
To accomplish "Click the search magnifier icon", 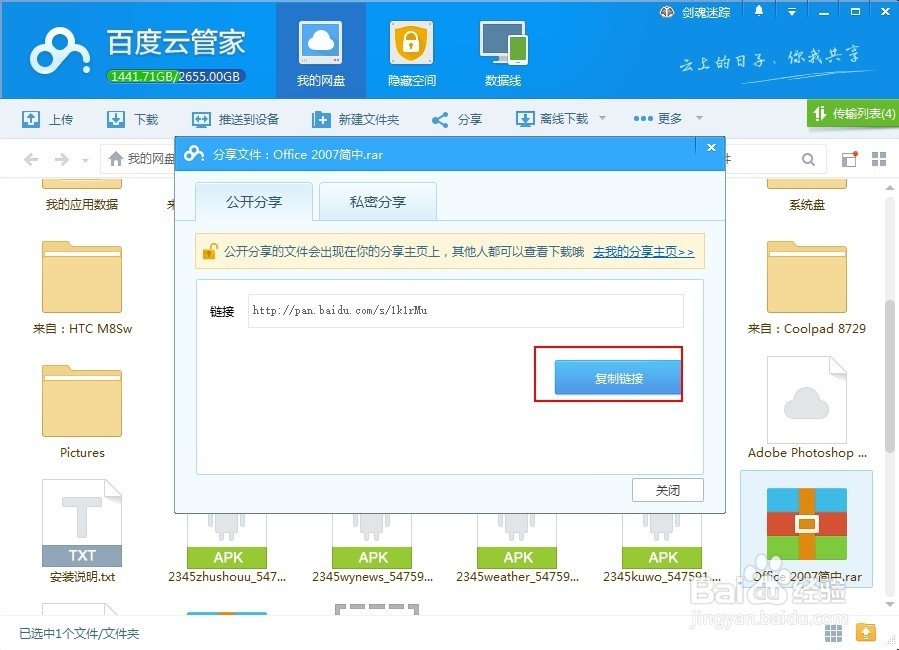I will click(808, 159).
